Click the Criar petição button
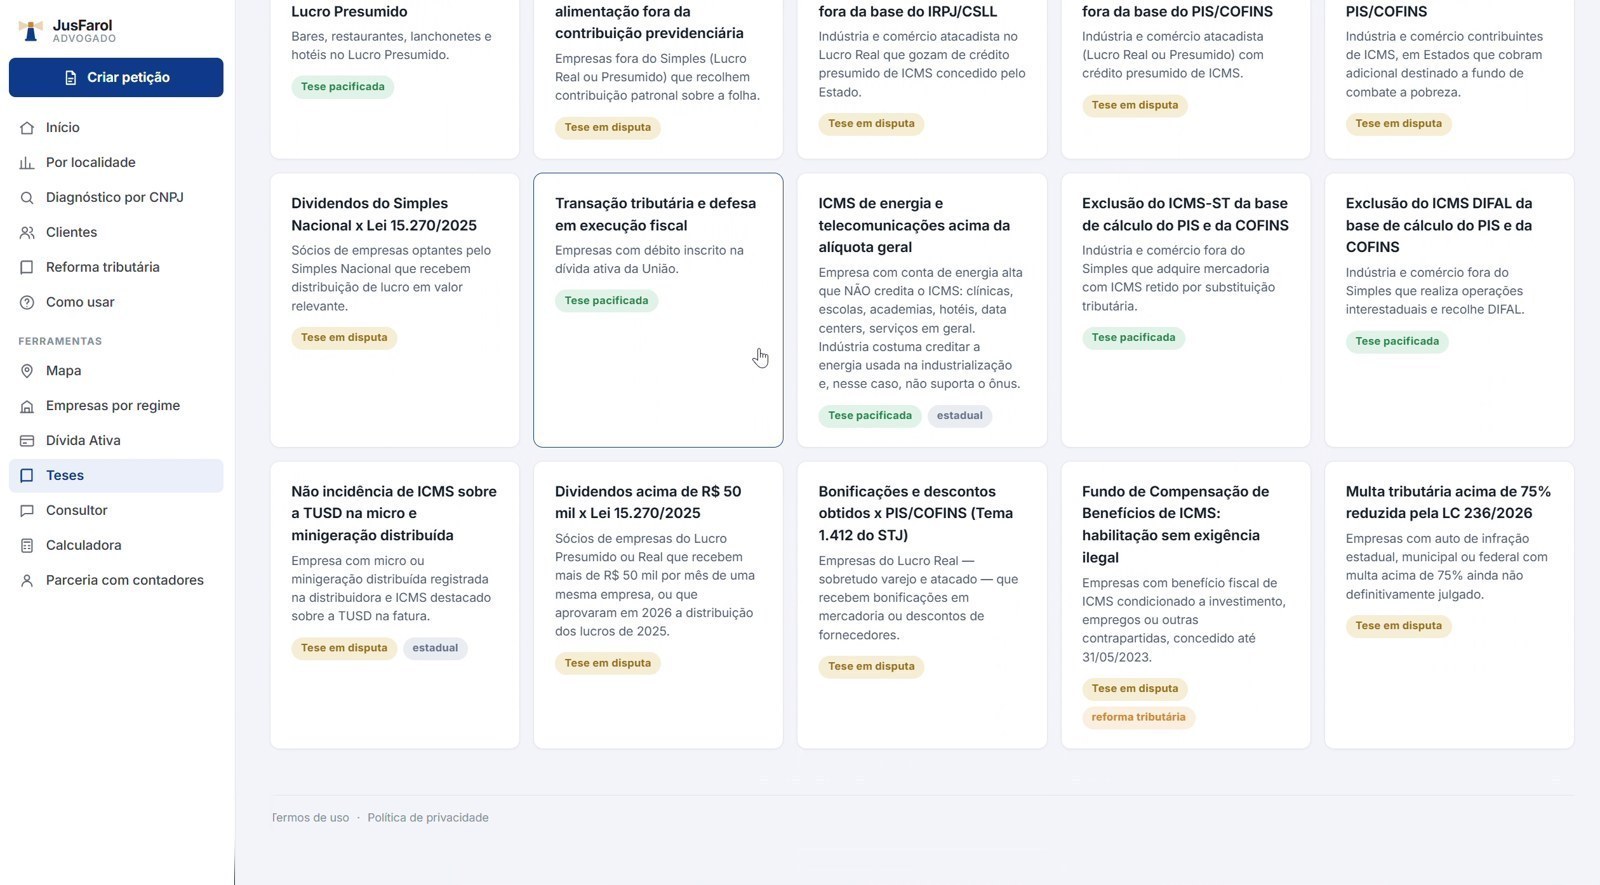This screenshot has width=1600, height=885. [116, 78]
